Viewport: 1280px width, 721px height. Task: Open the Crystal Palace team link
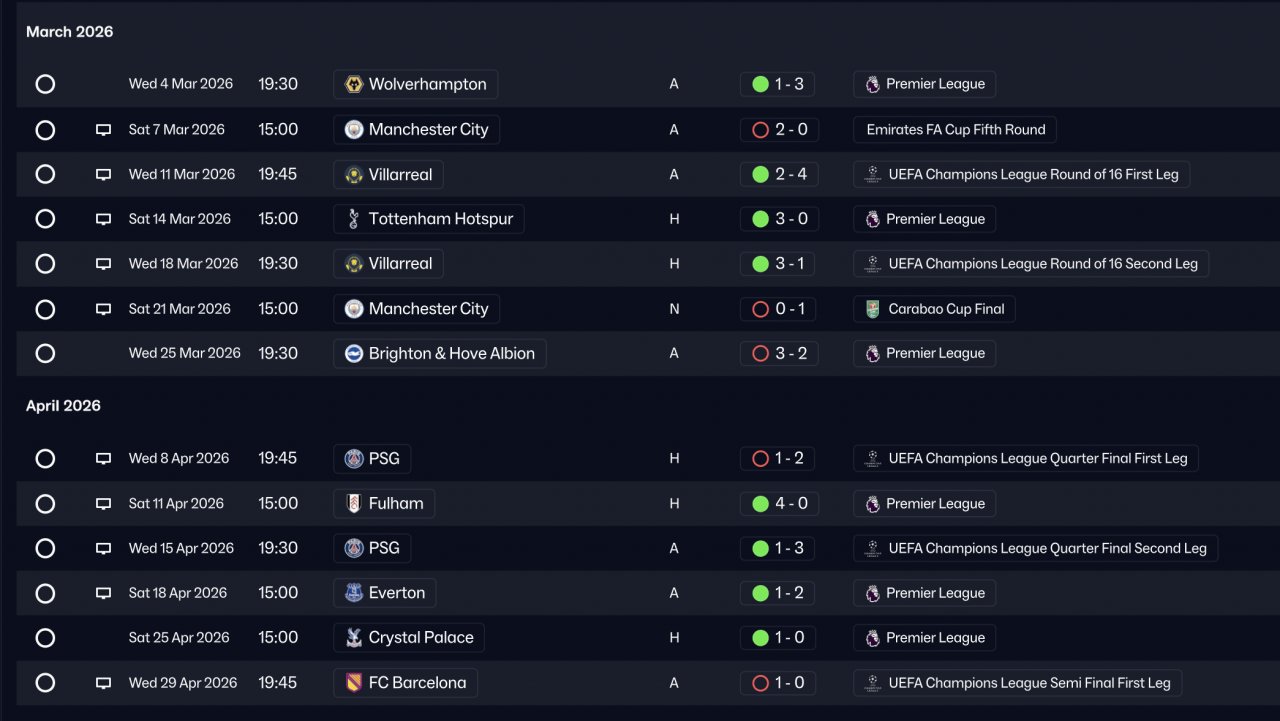(x=420, y=638)
